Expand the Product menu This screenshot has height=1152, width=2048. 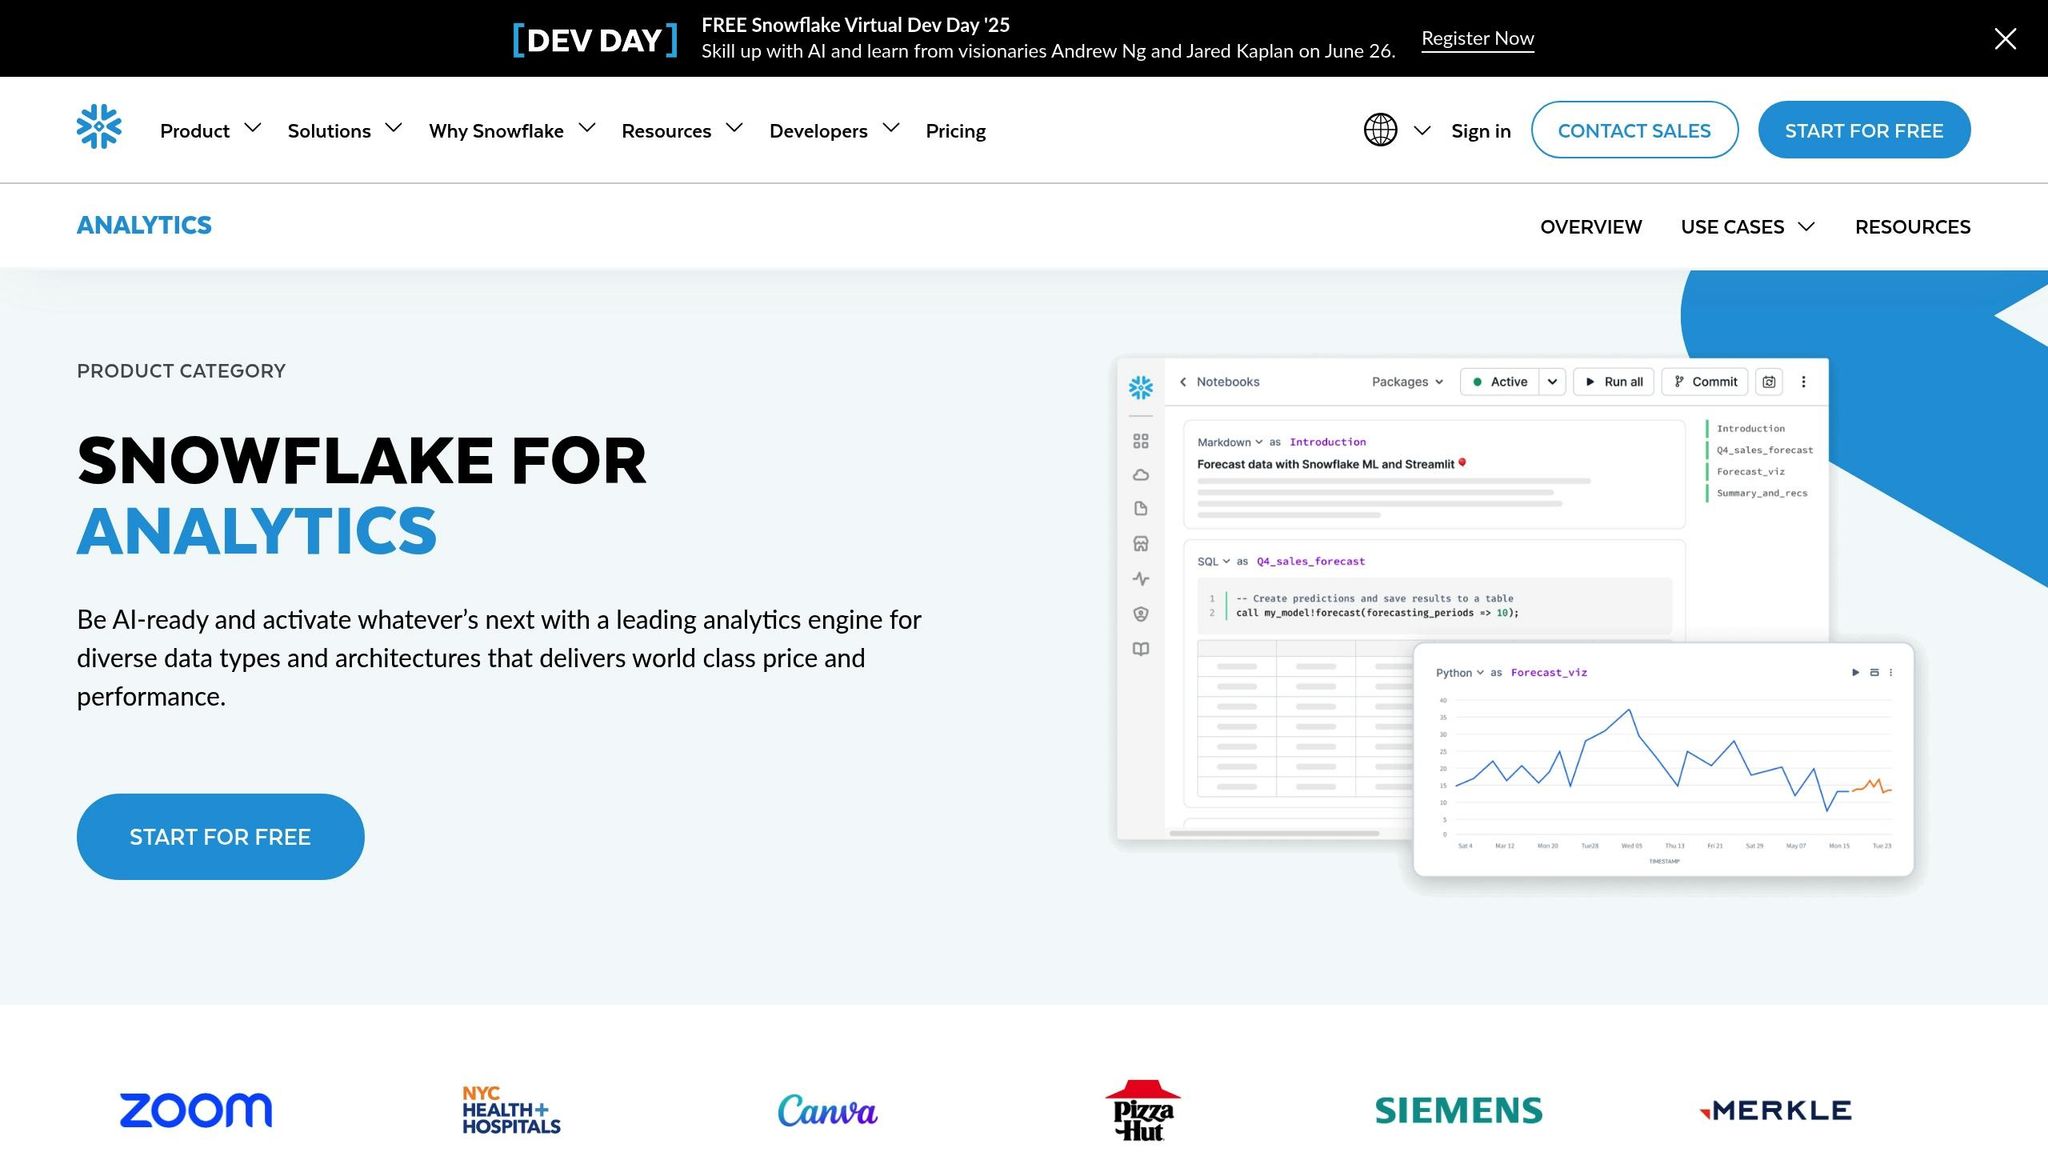click(209, 131)
